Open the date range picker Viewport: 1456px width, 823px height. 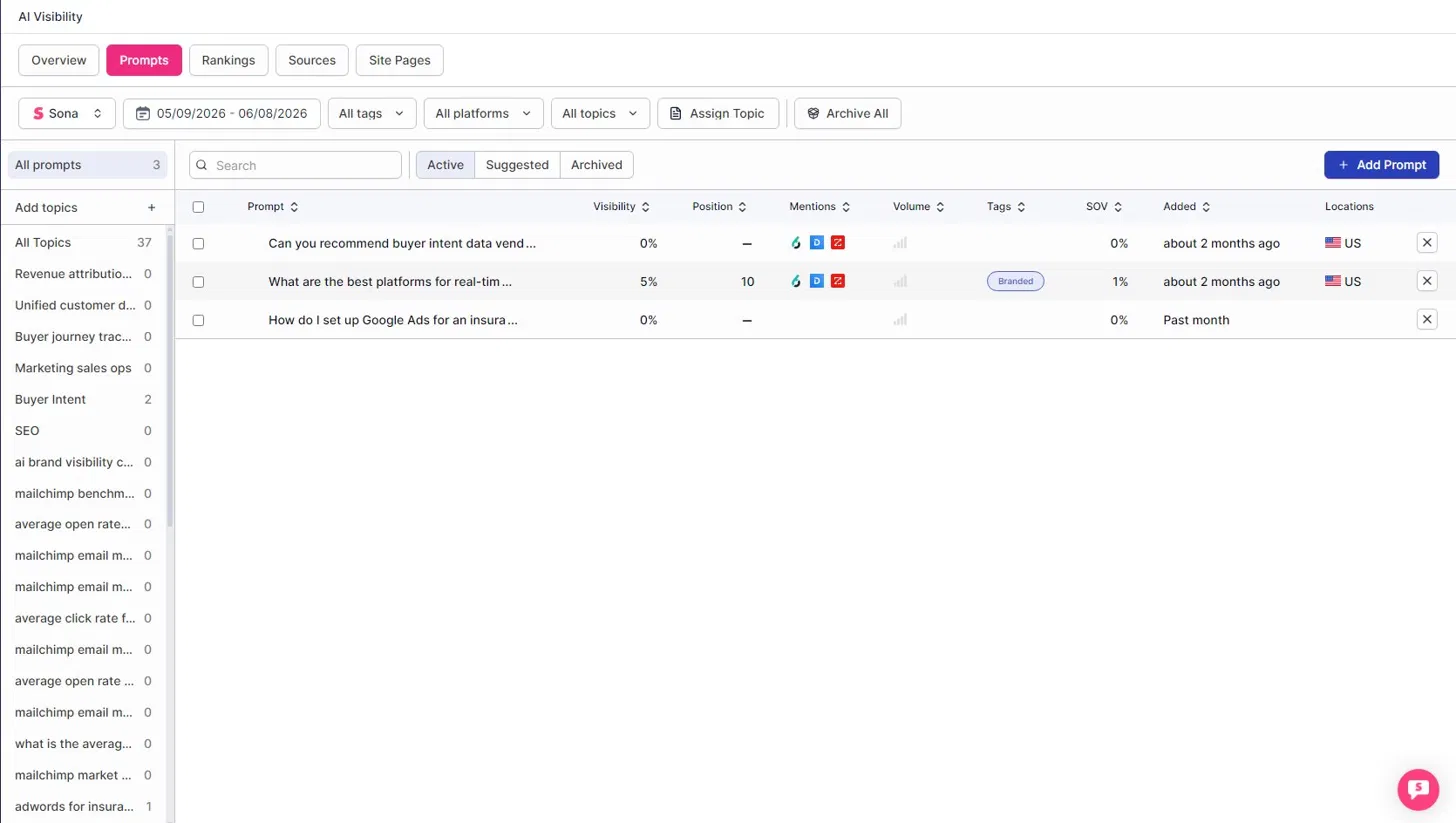[222, 114]
